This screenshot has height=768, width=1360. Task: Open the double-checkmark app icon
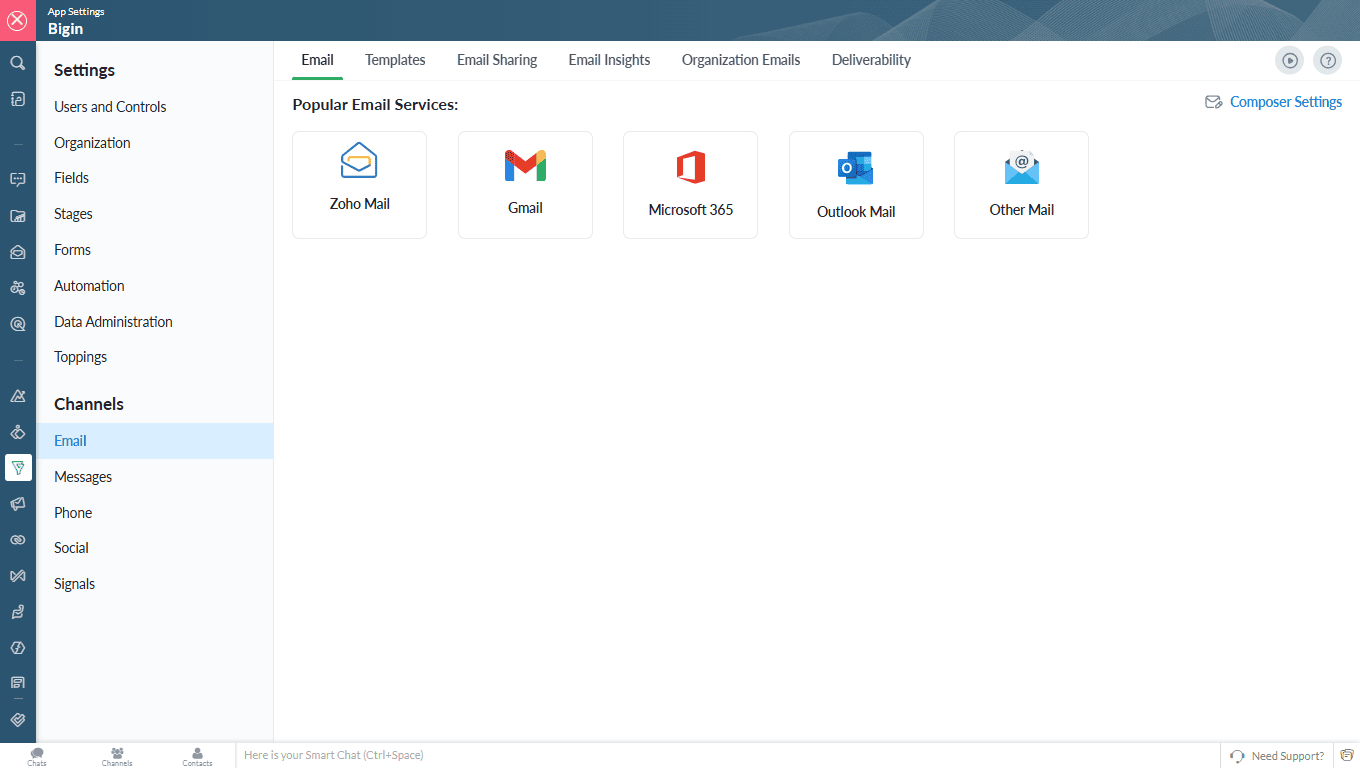(17, 719)
